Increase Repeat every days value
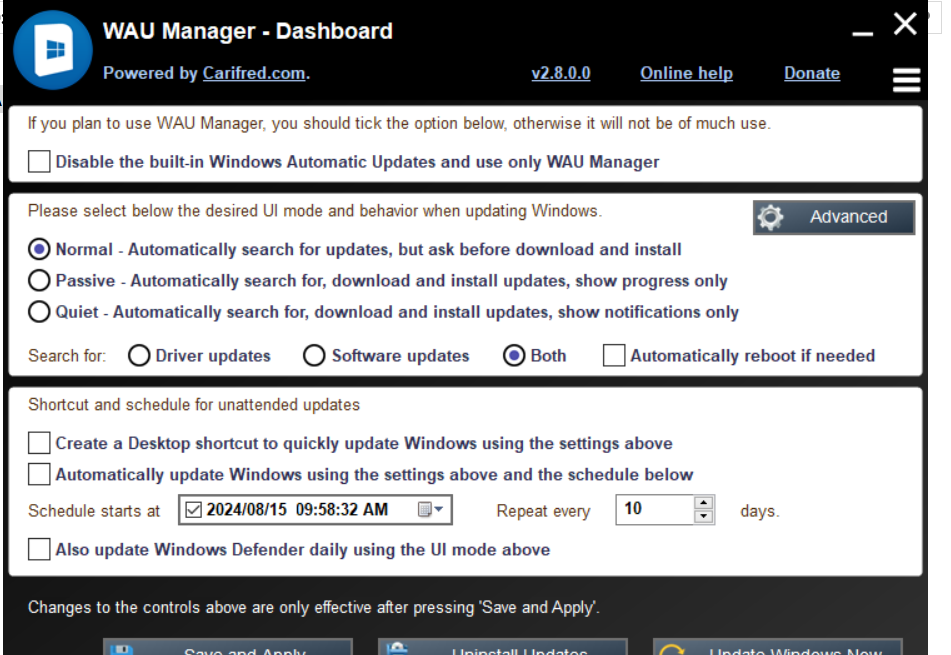Screen dimensions: 951x655 704,503
